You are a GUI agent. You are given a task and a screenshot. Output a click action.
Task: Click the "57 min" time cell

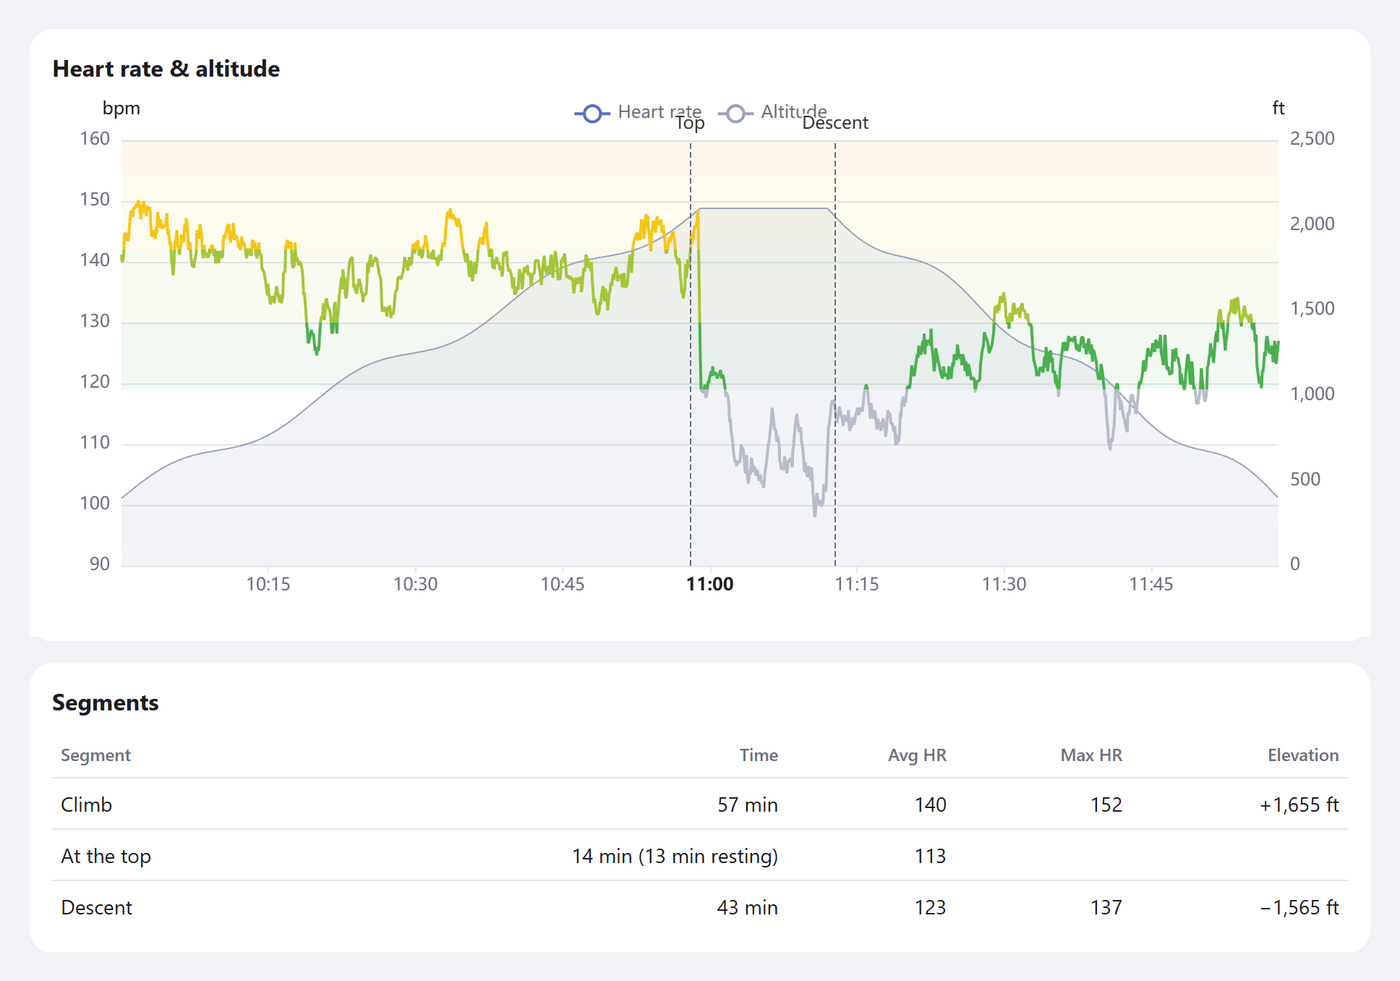pyautogui.click(x=747, y=805)
